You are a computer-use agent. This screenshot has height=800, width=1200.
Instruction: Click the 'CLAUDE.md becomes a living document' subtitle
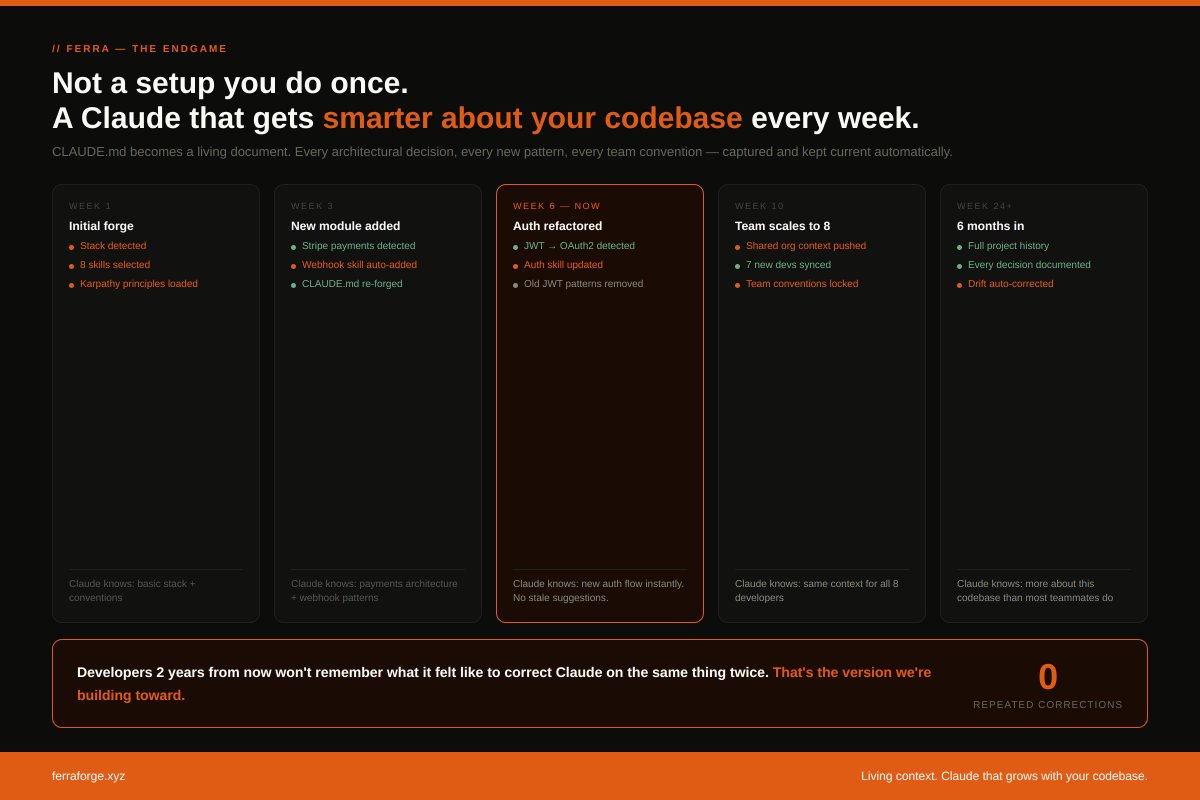[502, 152]
